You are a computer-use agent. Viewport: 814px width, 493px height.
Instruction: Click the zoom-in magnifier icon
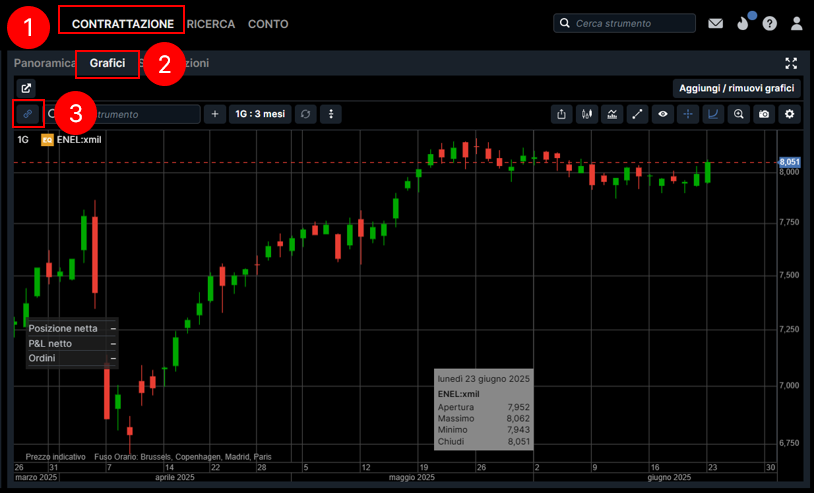pos(739,114)
